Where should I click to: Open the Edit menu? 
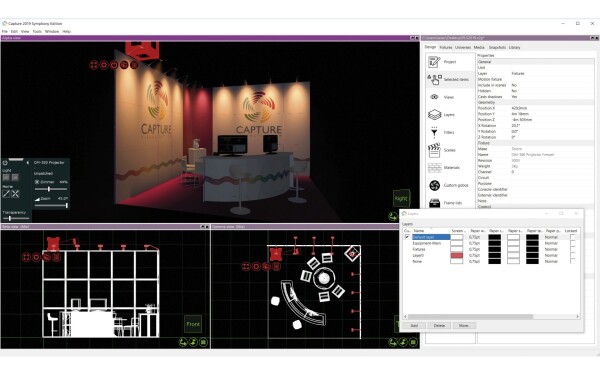coord(14,31)
